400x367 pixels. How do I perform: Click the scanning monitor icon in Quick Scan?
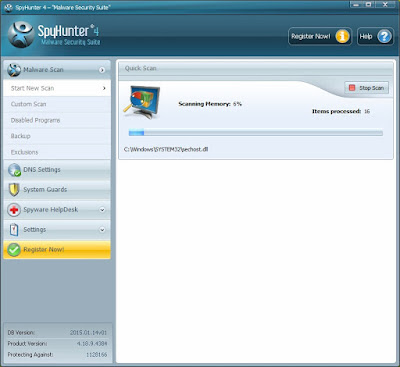click(142, 102)
